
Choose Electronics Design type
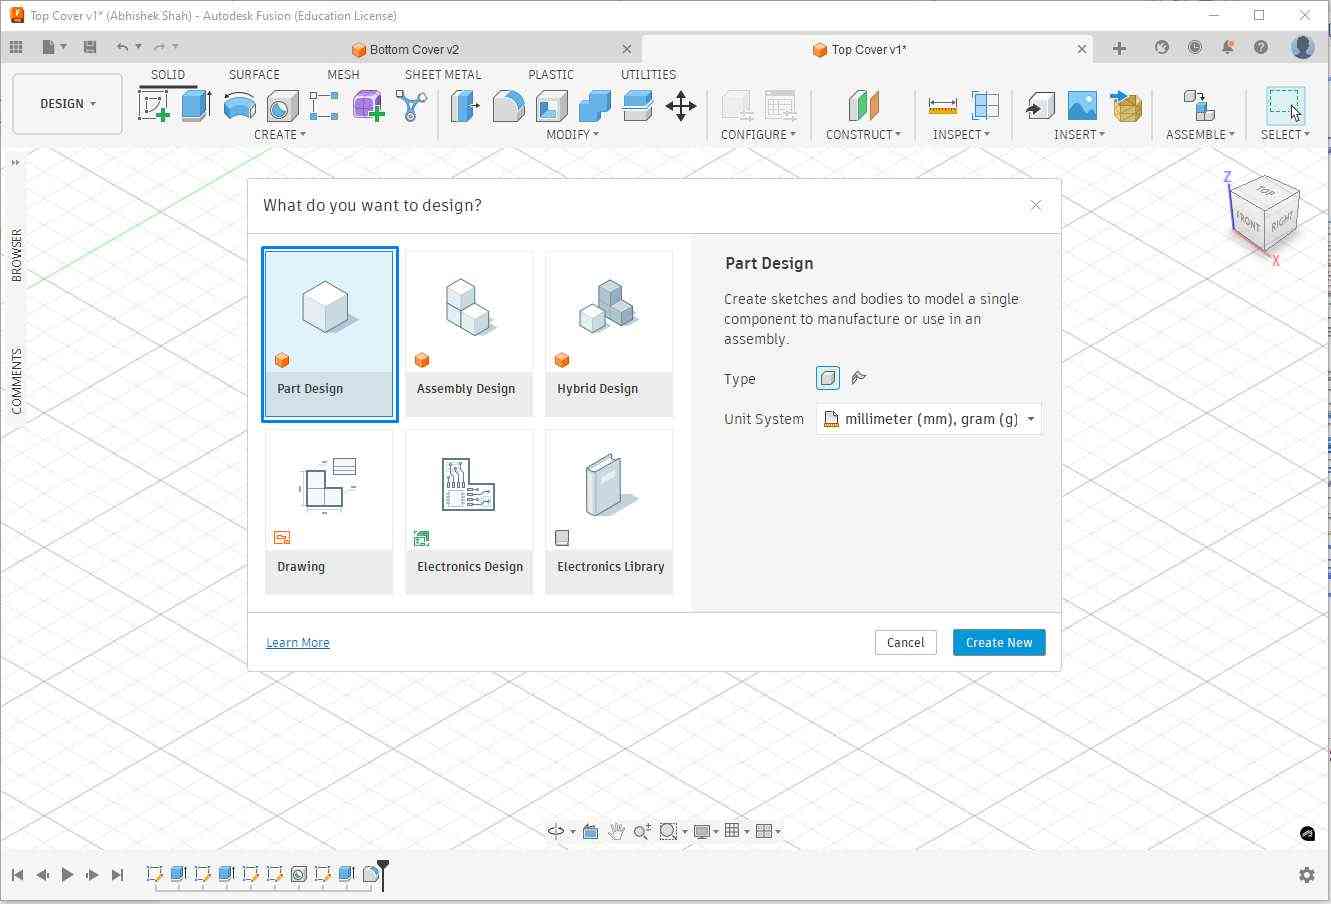(469, 512)
